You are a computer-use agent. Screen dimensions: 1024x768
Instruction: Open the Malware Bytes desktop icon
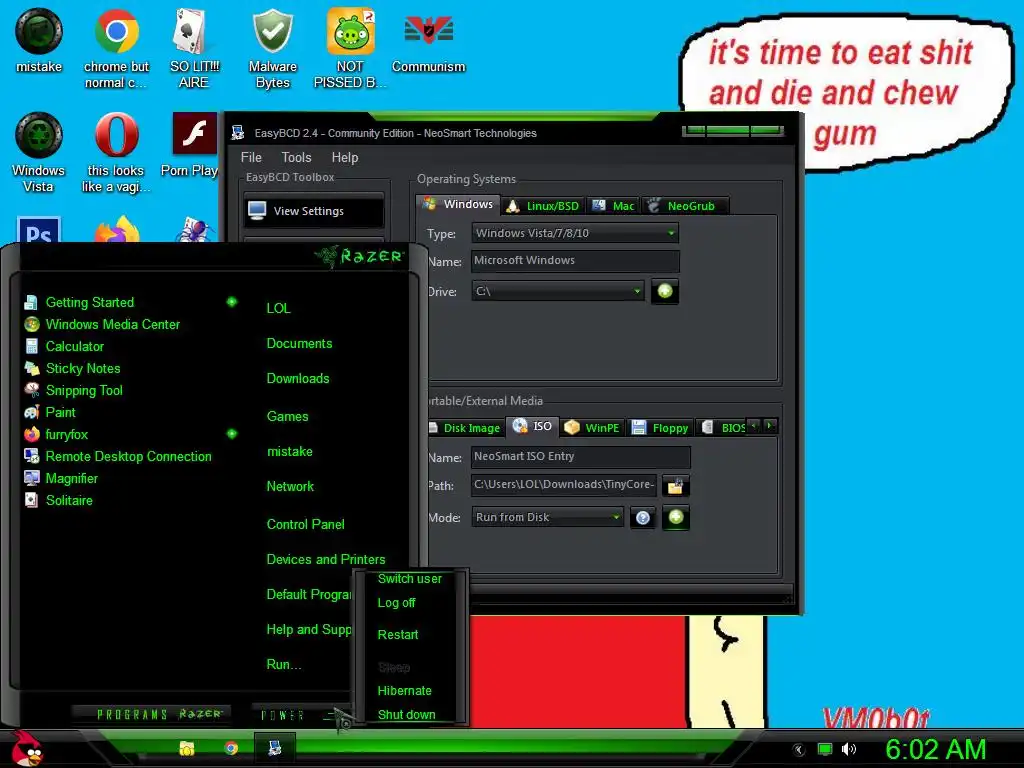[x=272, y=48]
